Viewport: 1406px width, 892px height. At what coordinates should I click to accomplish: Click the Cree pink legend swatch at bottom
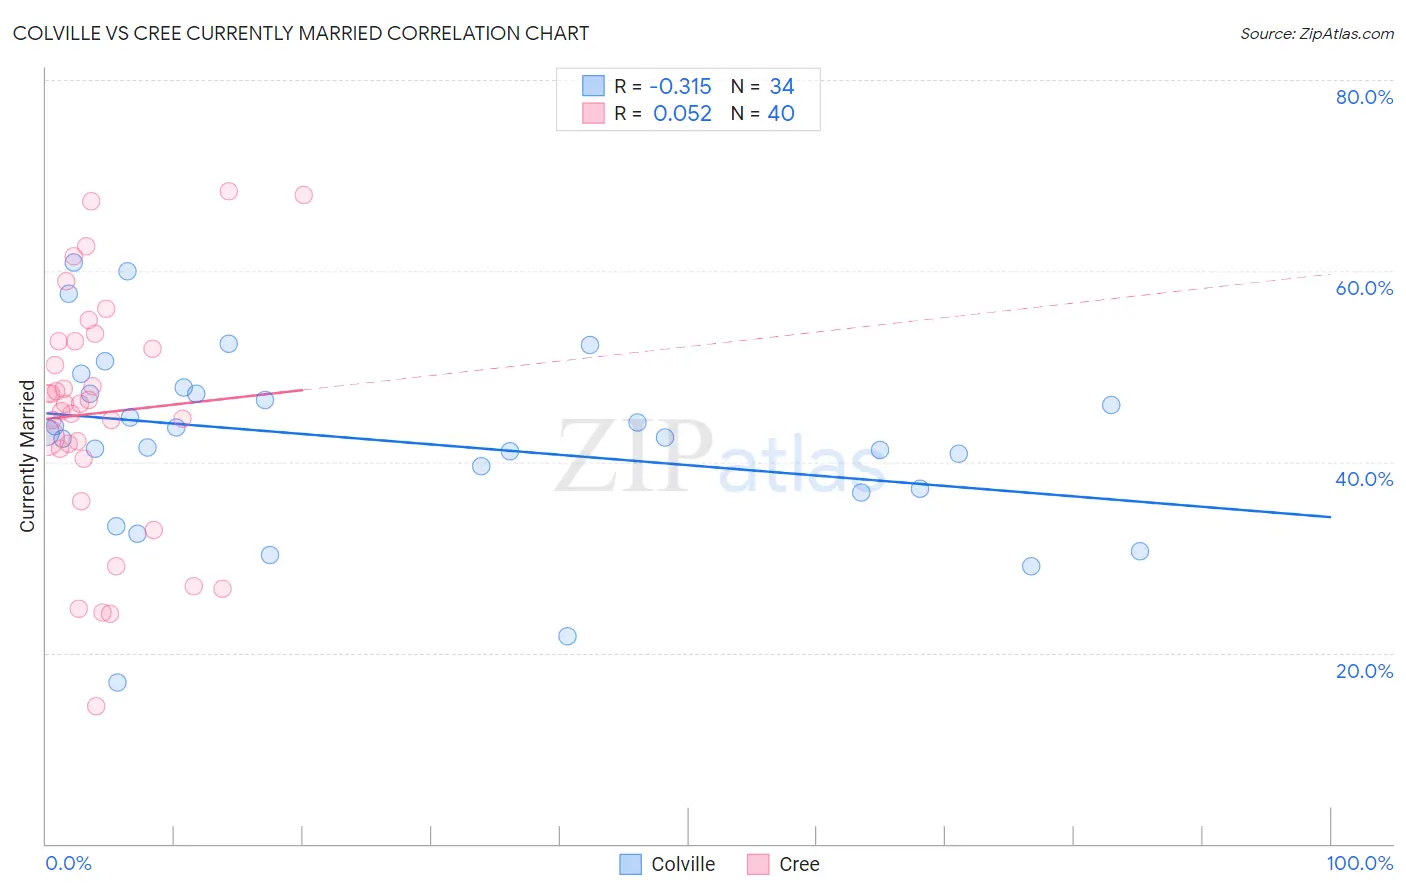point(758,864)
